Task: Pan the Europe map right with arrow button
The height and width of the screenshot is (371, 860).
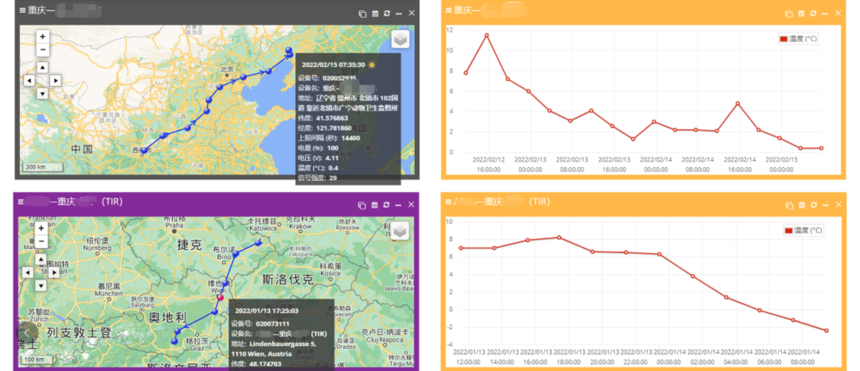Action: pos(54,272)
